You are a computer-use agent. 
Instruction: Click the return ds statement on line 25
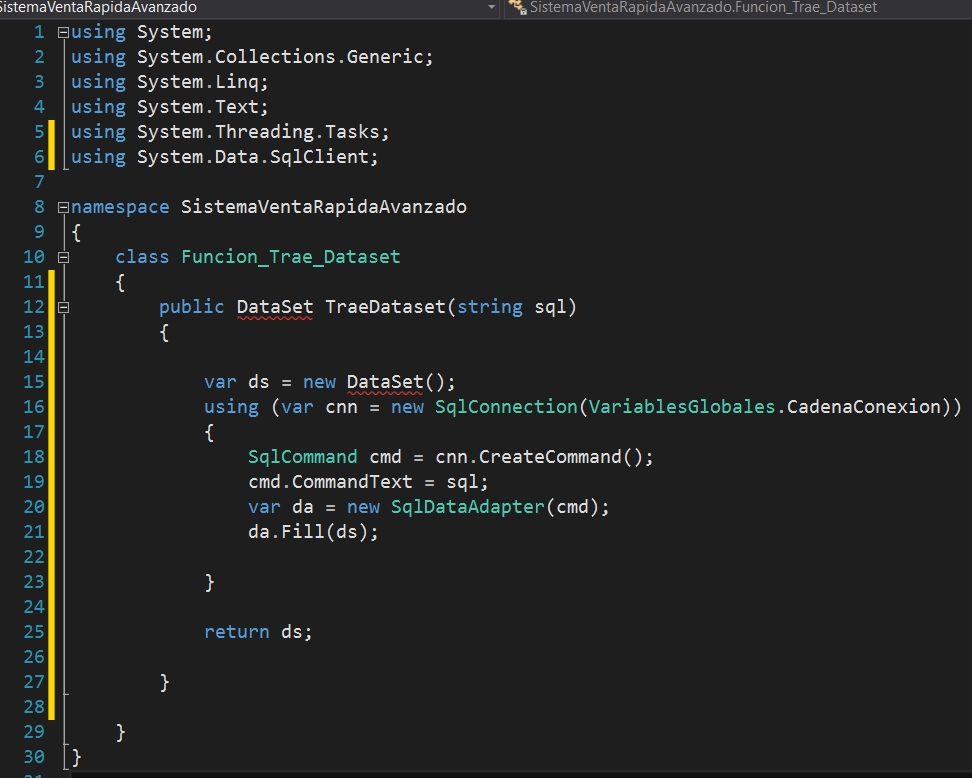(x=256, y=631)
